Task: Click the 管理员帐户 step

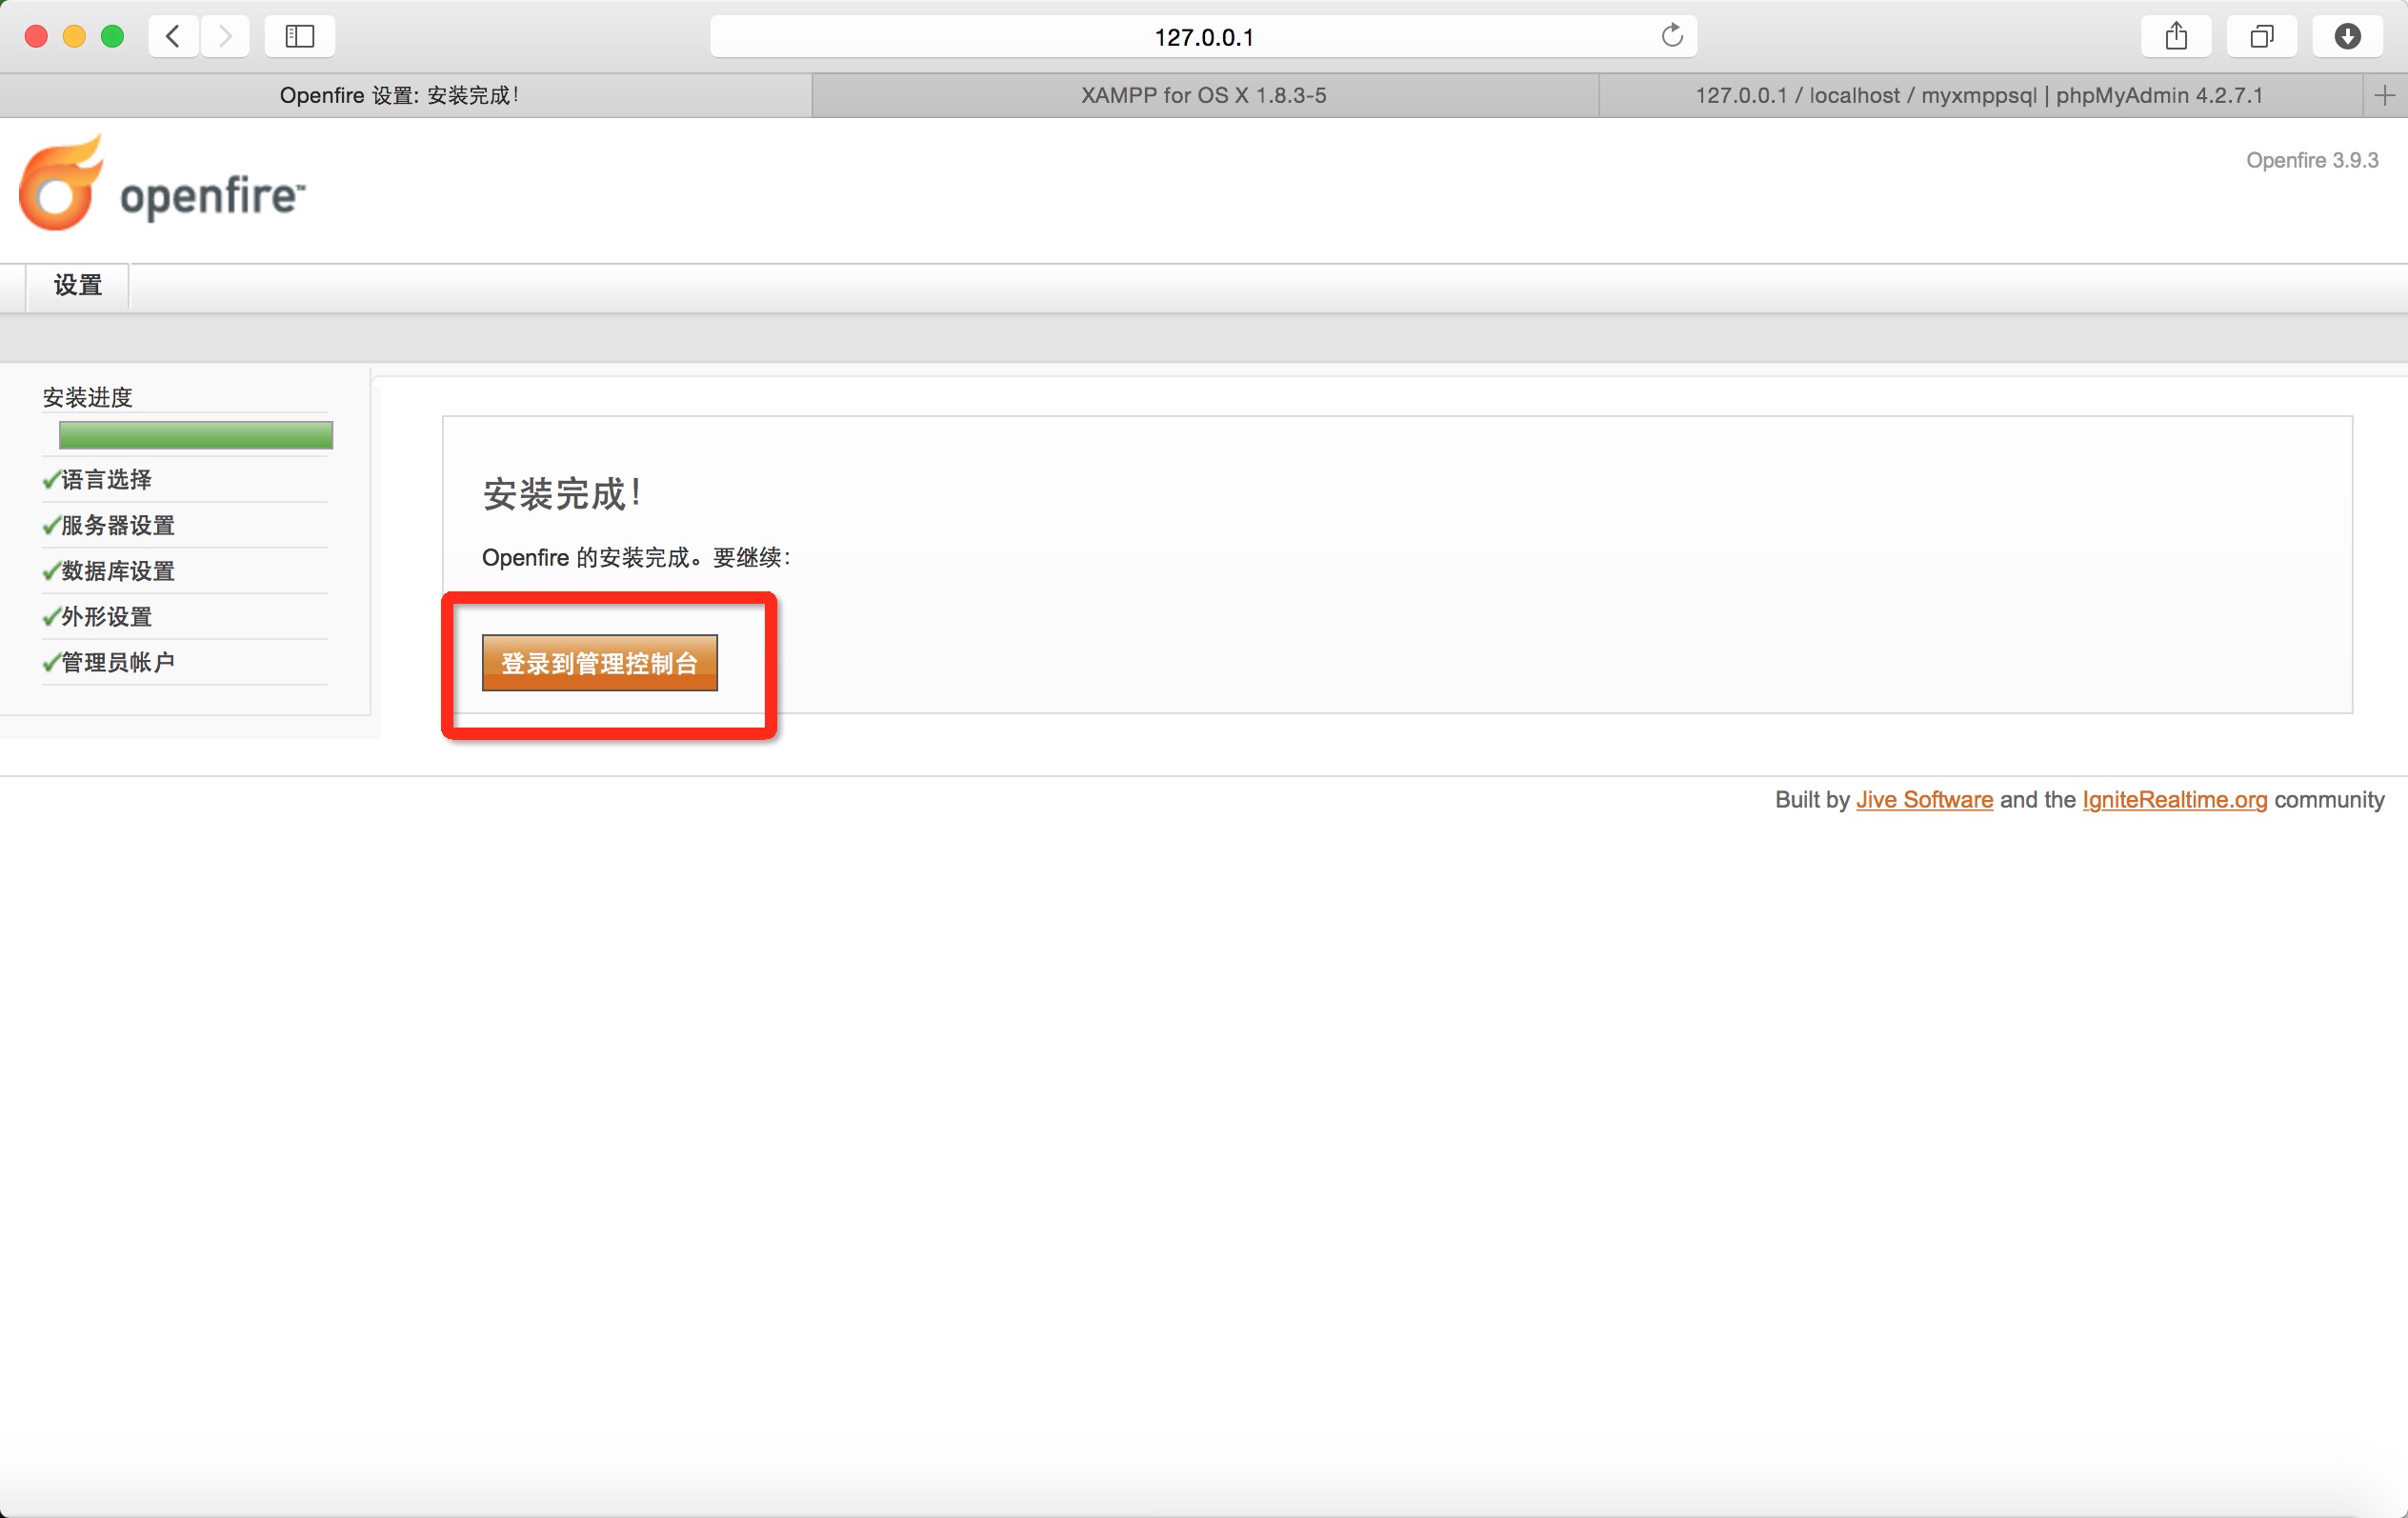Action: point(118,663)
